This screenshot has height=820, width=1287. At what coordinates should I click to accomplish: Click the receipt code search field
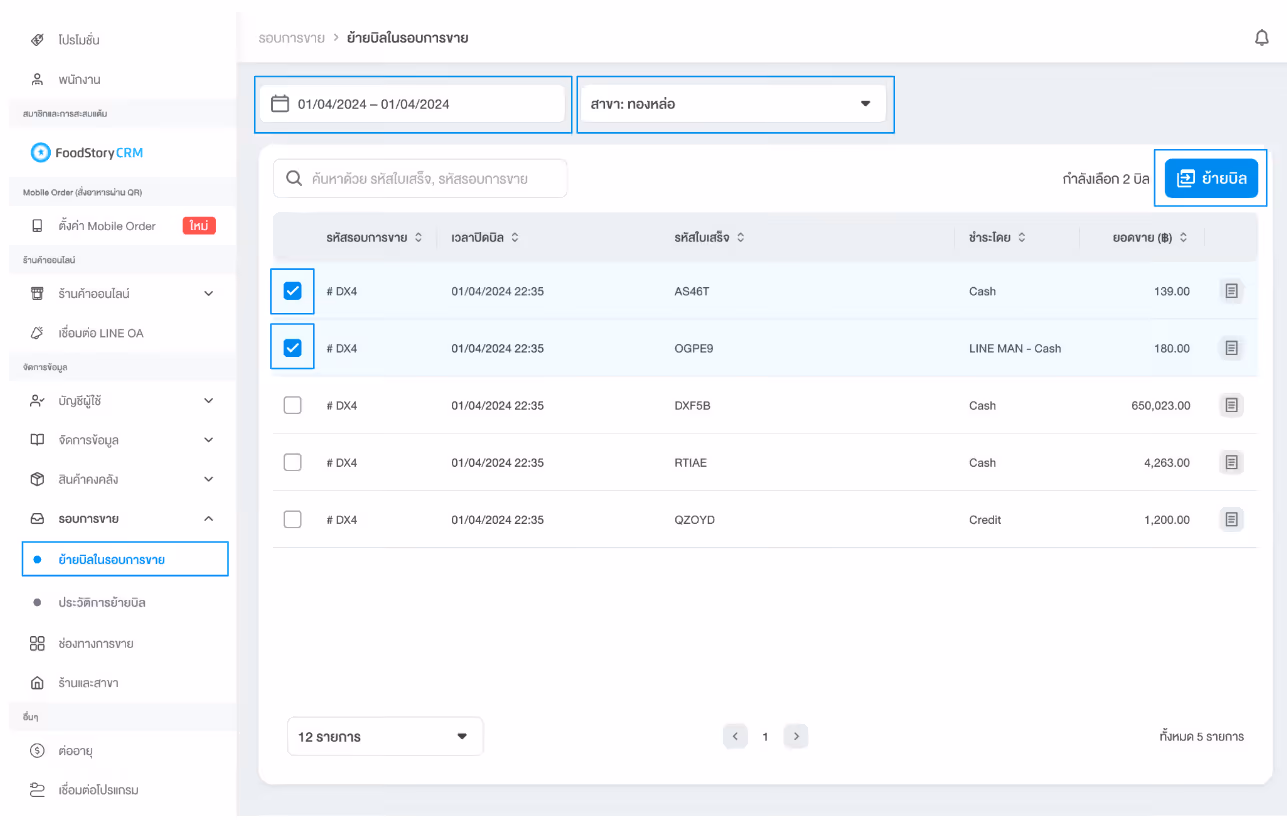pyautogui.click(x=420, y=178)
